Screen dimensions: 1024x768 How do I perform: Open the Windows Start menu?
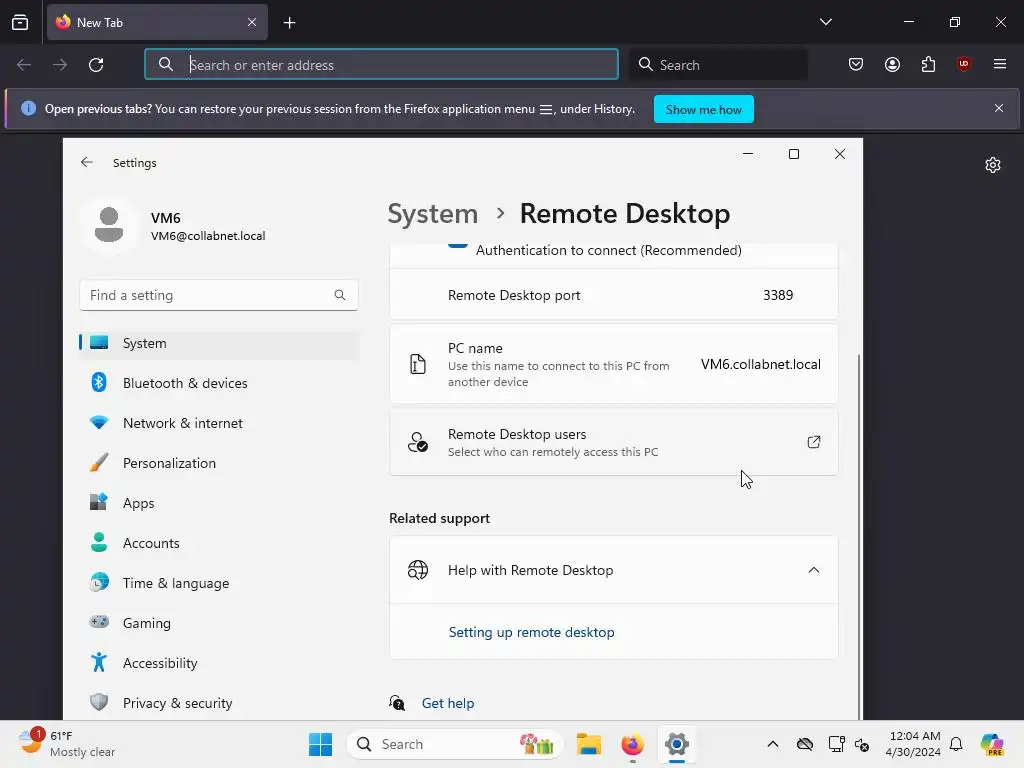point(320,744)
